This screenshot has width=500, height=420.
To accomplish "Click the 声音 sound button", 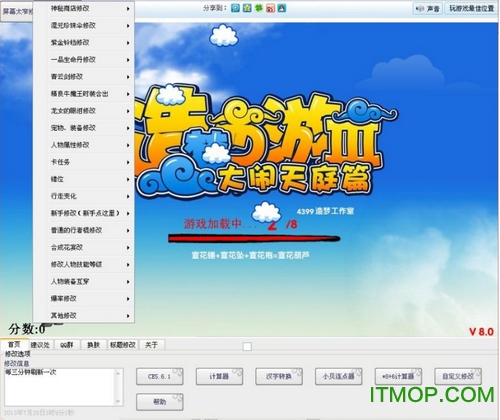I will click(428, 9).
